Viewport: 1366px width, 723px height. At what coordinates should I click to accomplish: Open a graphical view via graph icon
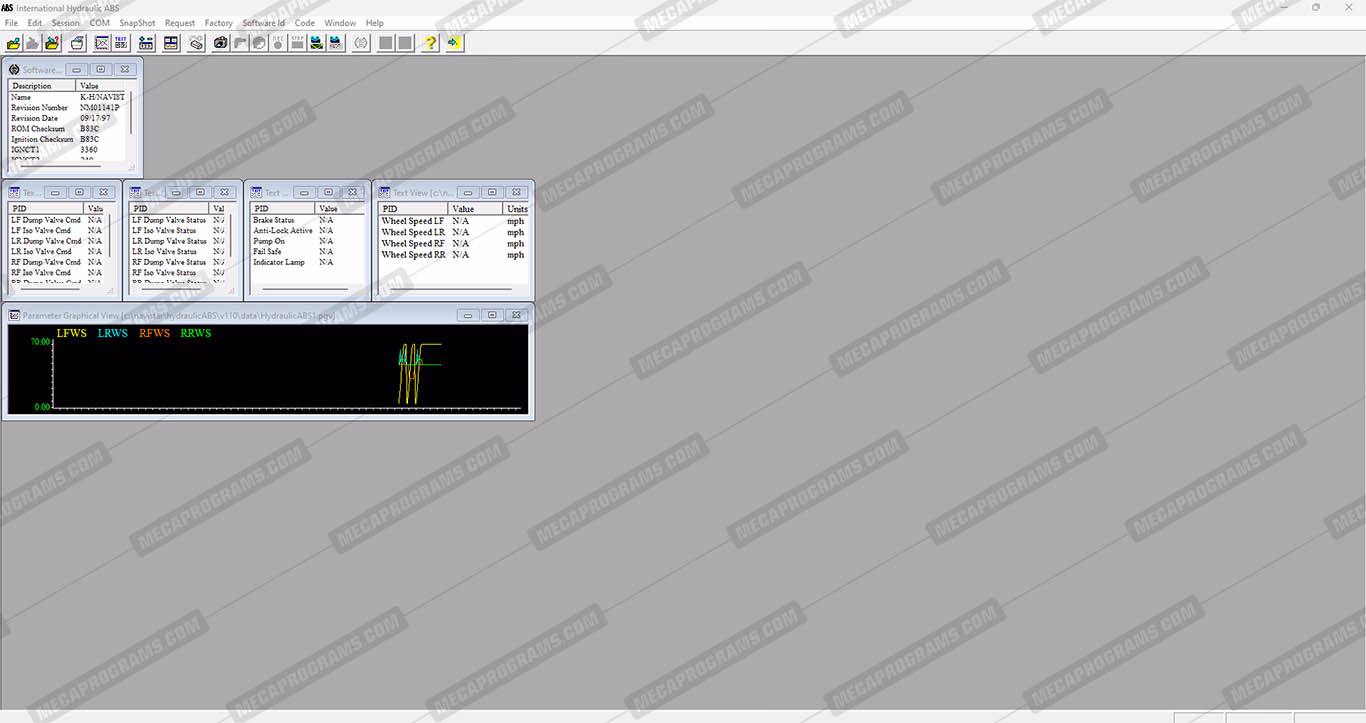[x=101, y=43]
